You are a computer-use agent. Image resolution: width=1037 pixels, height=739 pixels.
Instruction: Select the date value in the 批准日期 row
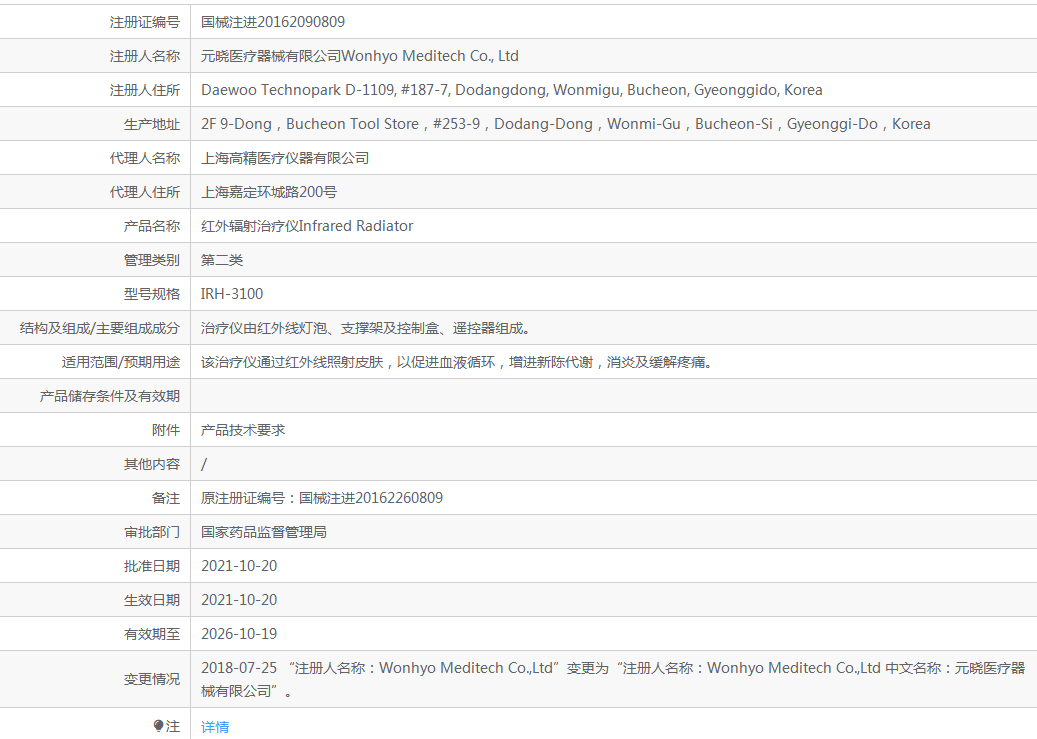coord(239,566)
